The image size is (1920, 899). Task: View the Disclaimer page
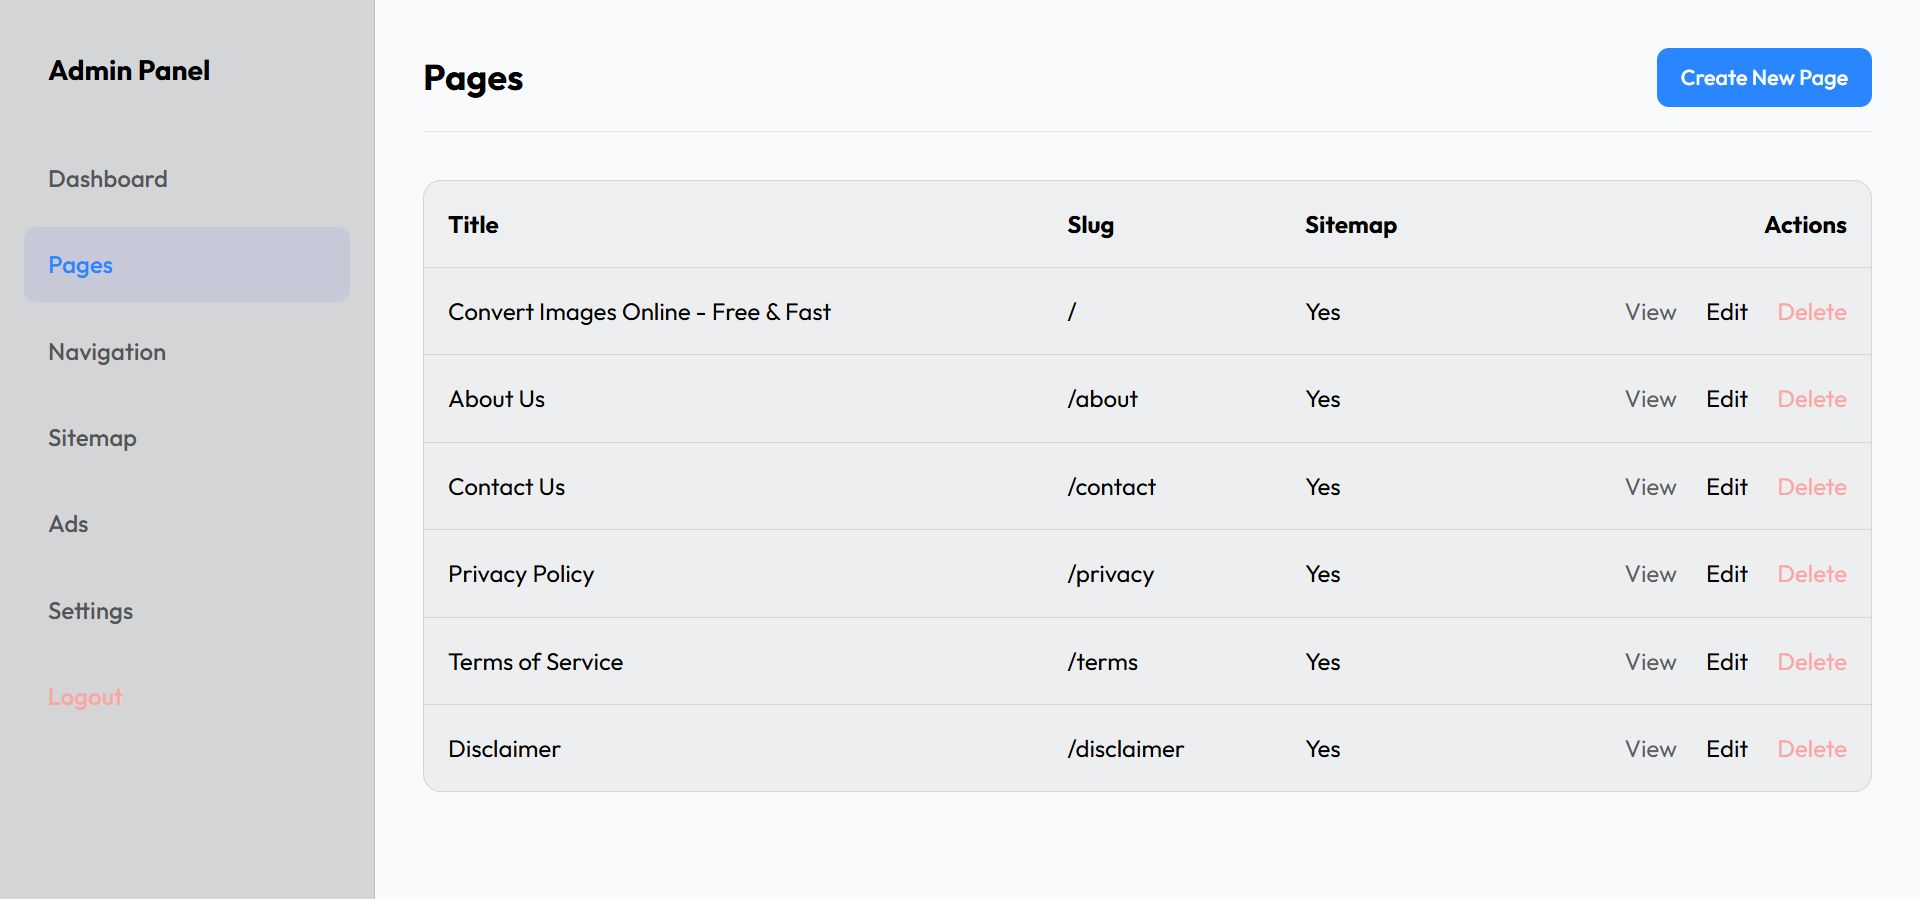tap(1650, 749)
